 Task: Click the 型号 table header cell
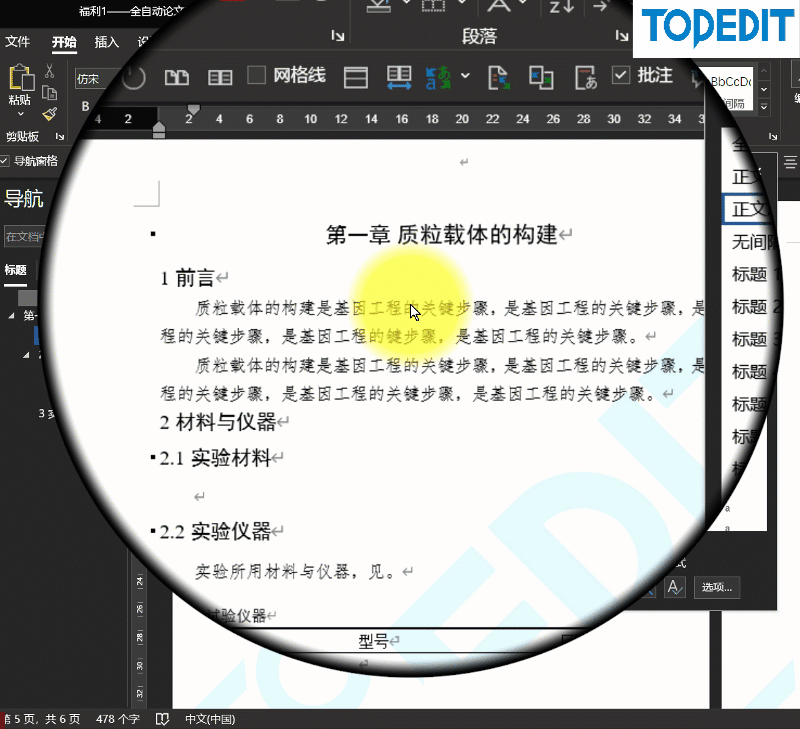tap(373, 641)
